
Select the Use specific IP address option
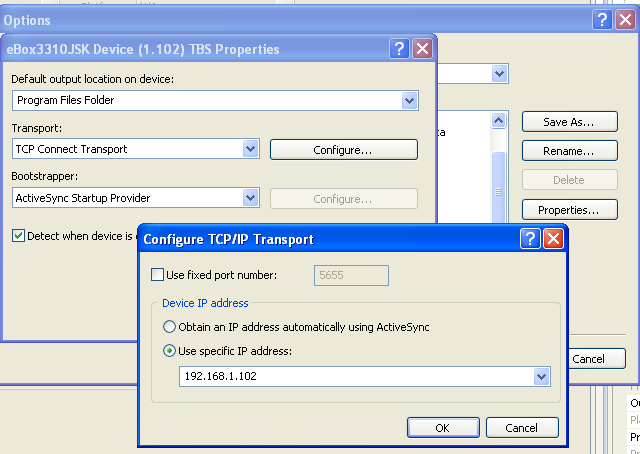click(x=169, y=351)
